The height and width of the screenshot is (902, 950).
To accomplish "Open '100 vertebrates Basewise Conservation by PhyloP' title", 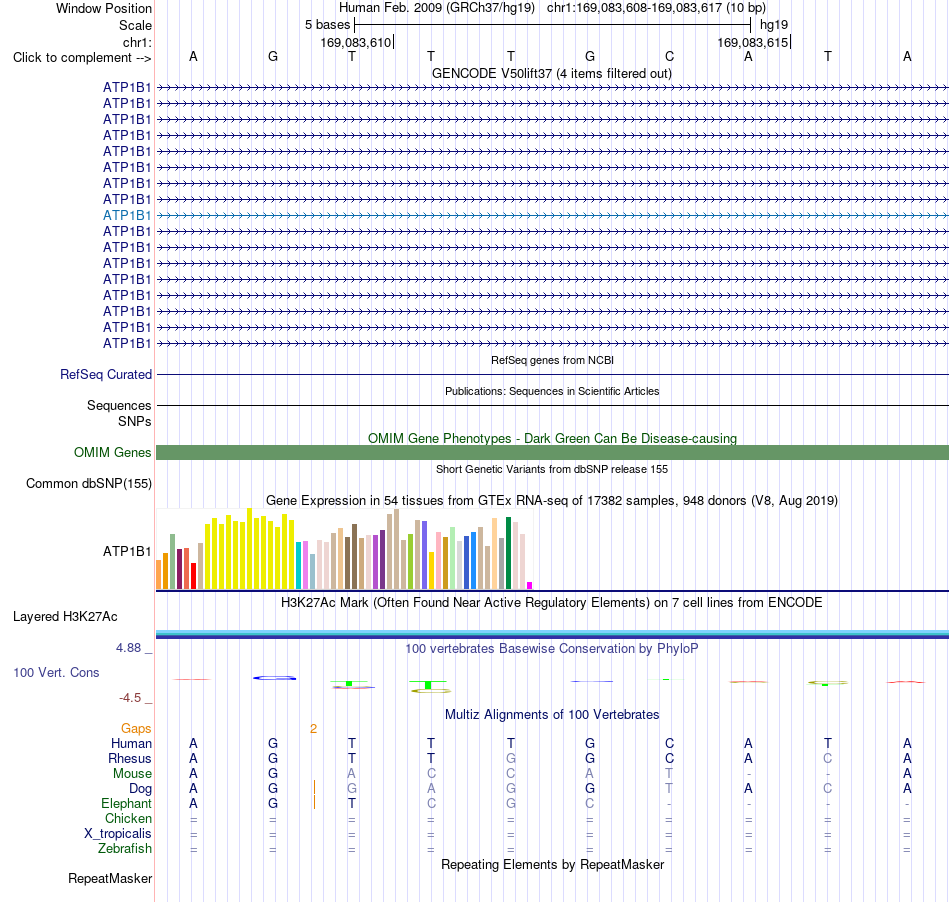I will click(x=551, y=648).
